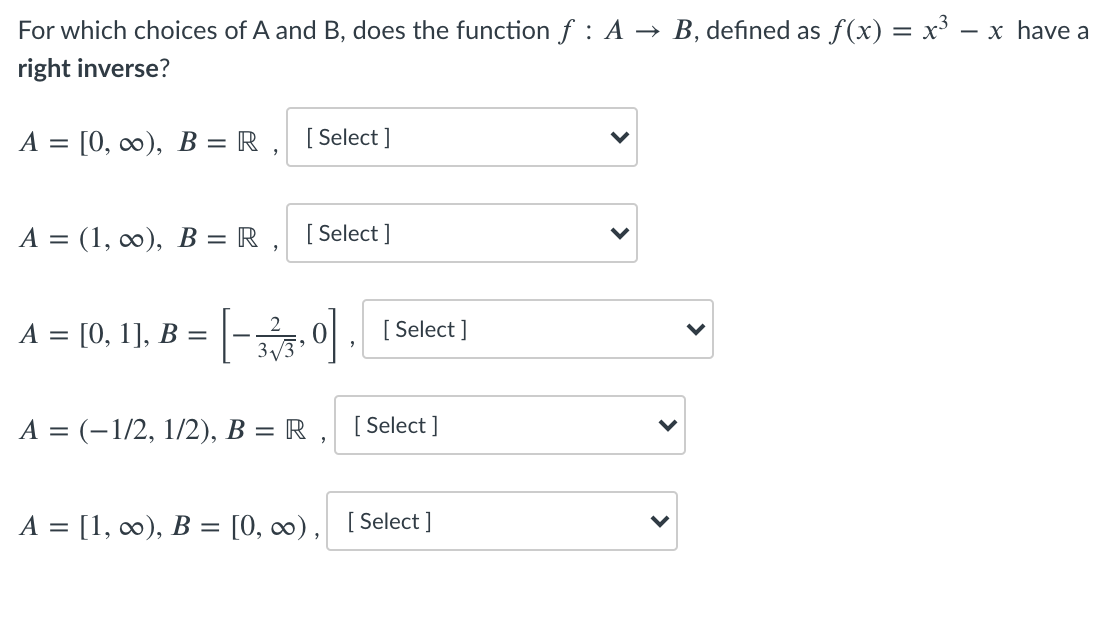Open the dropdown for A = [0, ∞), B = ℝ

tap(462, 137)
